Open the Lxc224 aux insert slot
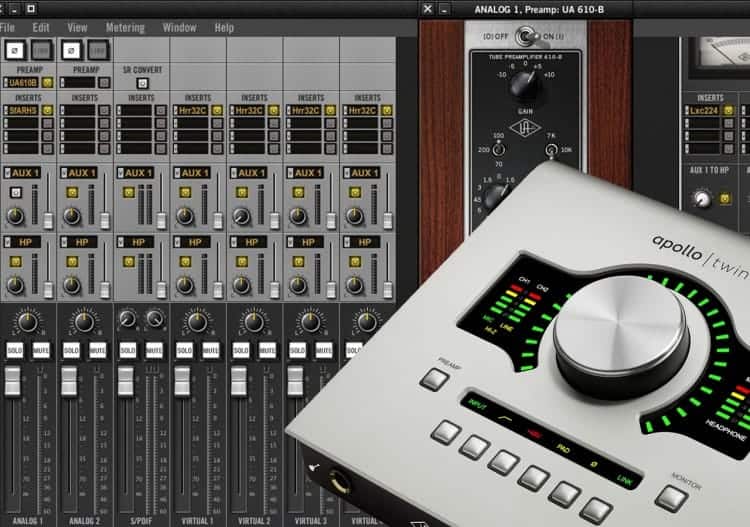This screenshot has height=527, width=750. tap(702, 110)
